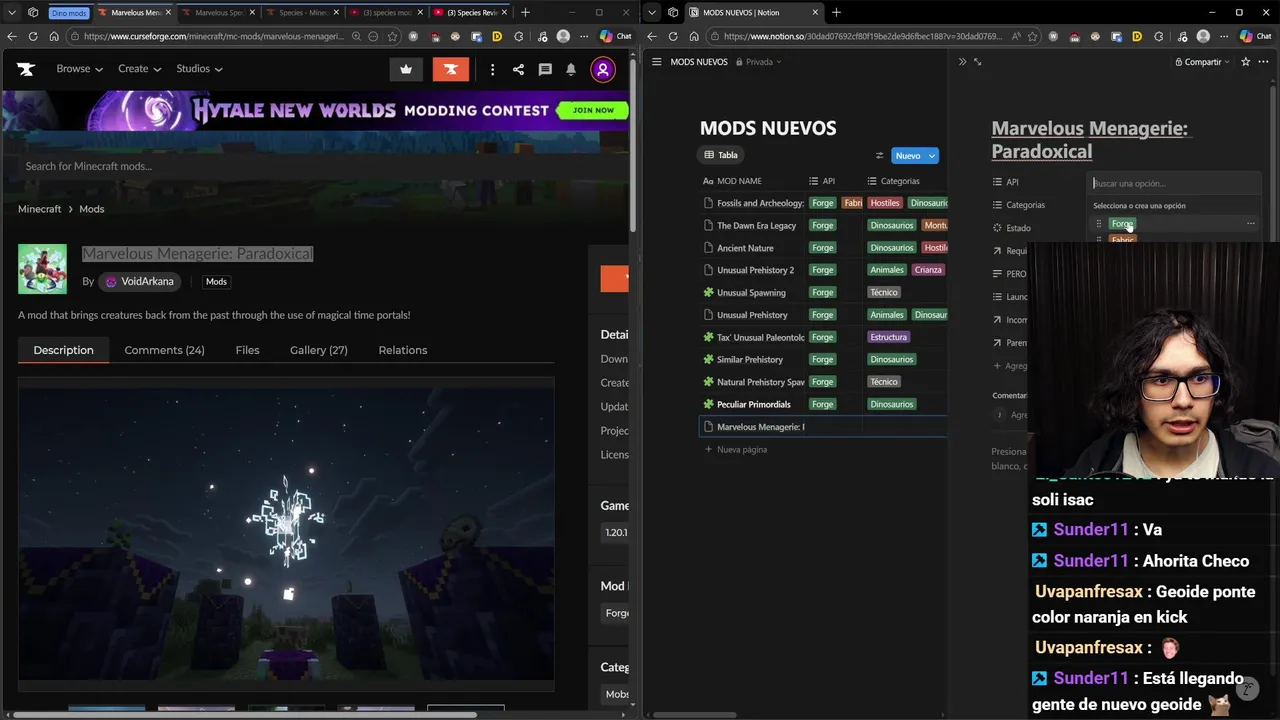Expand the Browse dropdown menu
This screenshot has width=1280, height=720.
click(x=79, y=69)
